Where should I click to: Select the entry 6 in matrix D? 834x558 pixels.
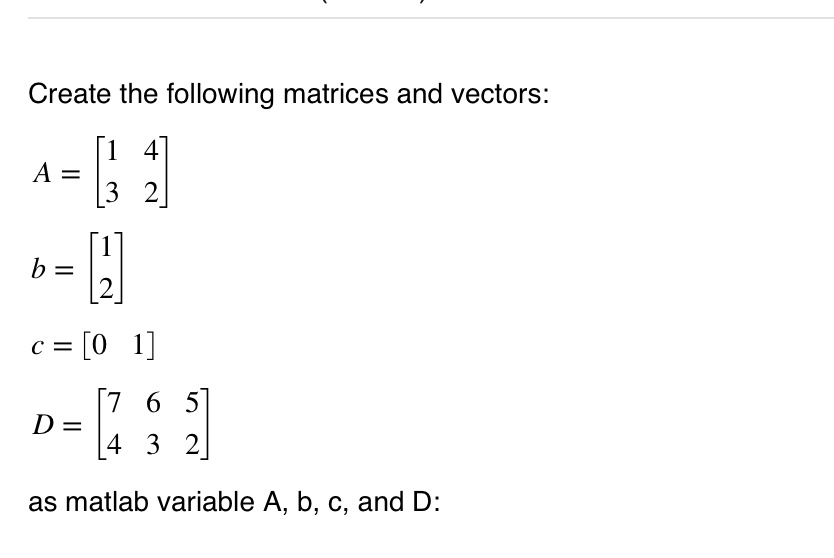point(153,402)
